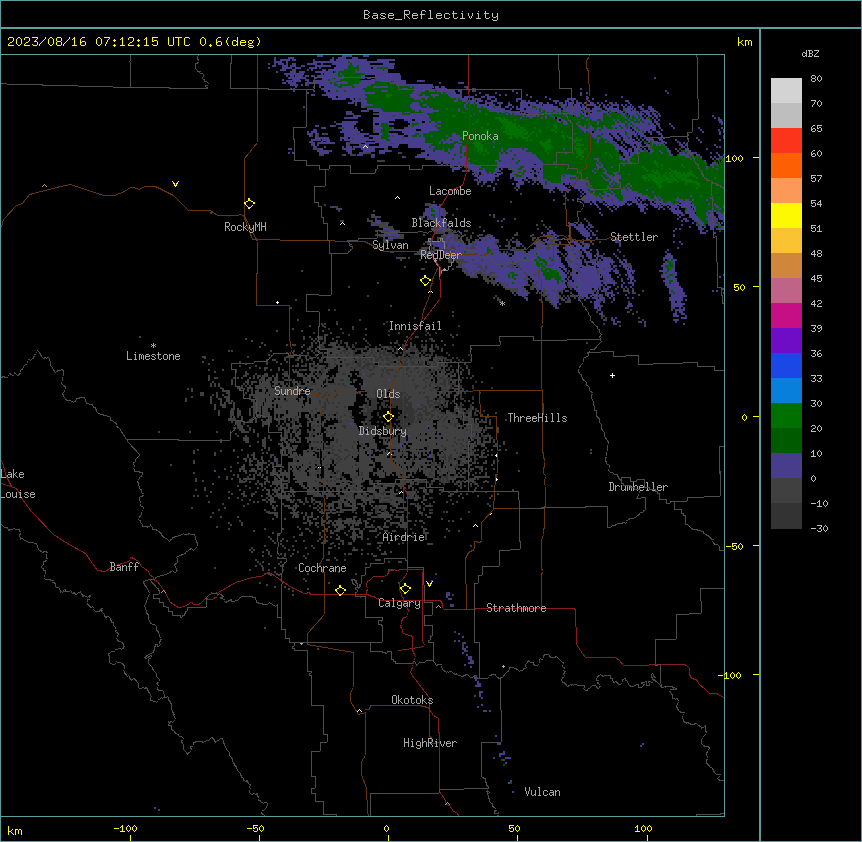Image resolution: width=862 pixels, height=842 pixels.
Task: Click the Sundre town label
Action: click(x=292, y=391)
